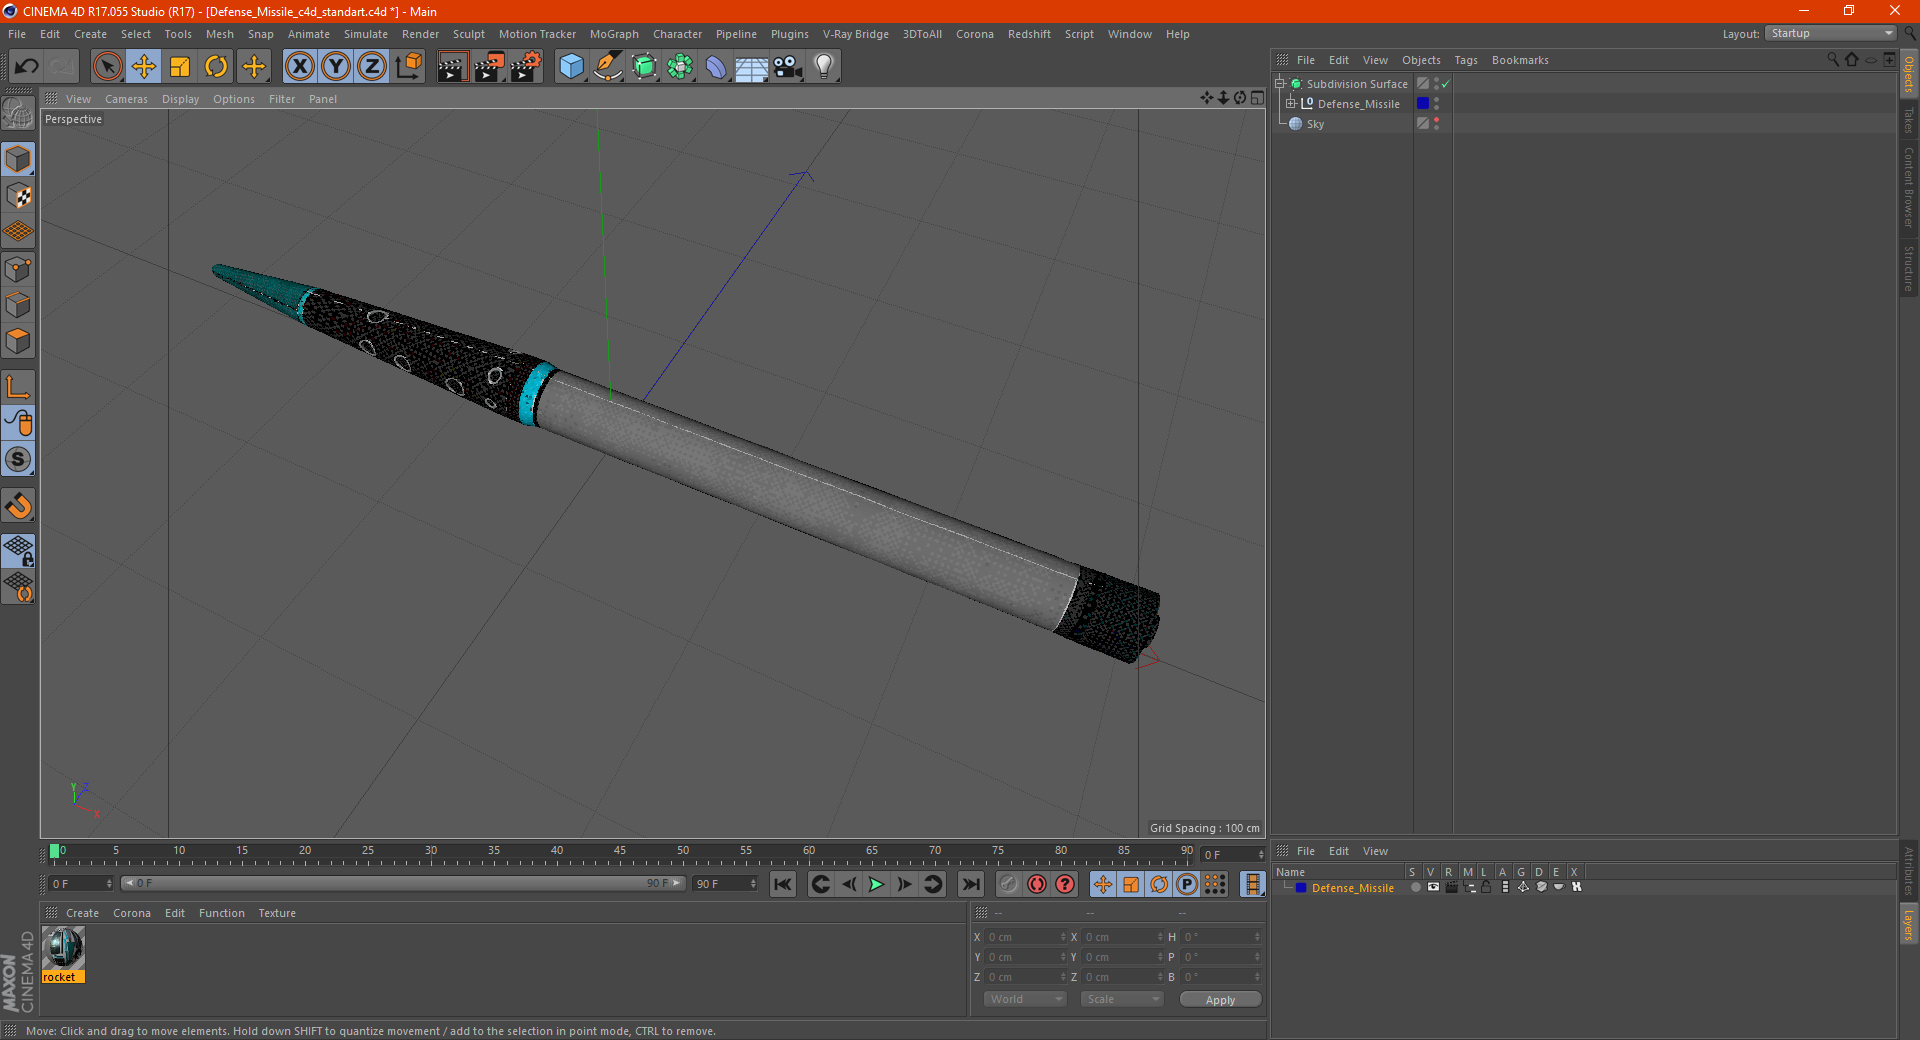Open the spline Pen tool
The height and width of the screenshot is (1040, 1920).
[x=608, y=67]
